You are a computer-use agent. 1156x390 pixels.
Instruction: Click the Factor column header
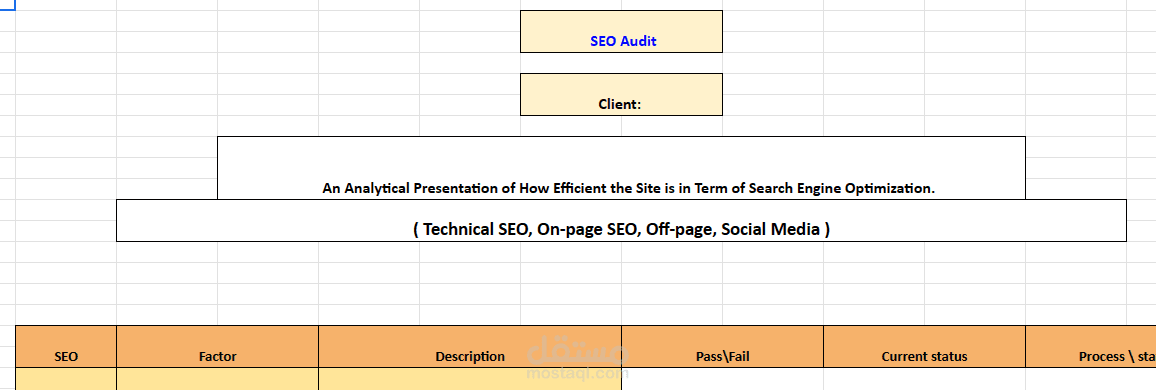pyautogui.click(x=217, y=347)
